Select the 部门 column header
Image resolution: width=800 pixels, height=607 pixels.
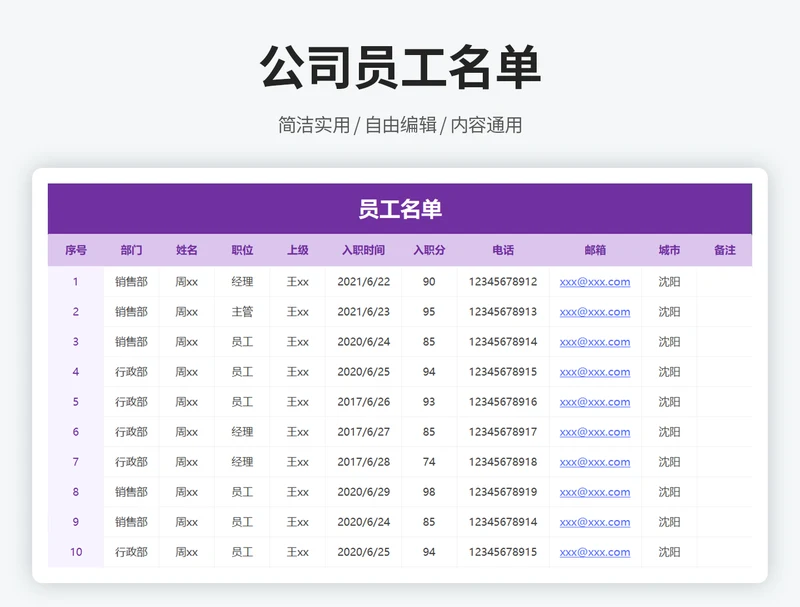pyautogui.click(x=131, y=250)
